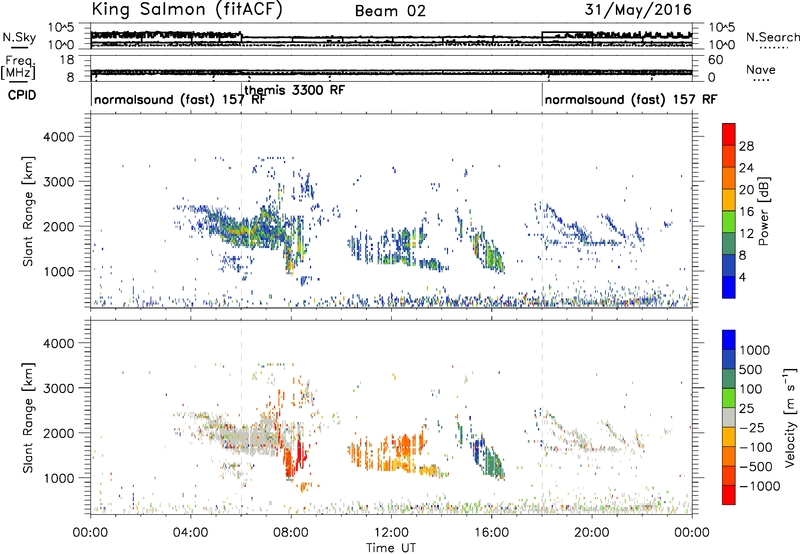Click the blue top of Velocity colorbar
The width and height of the screenshot is (800, 554).
coord(729,340)
